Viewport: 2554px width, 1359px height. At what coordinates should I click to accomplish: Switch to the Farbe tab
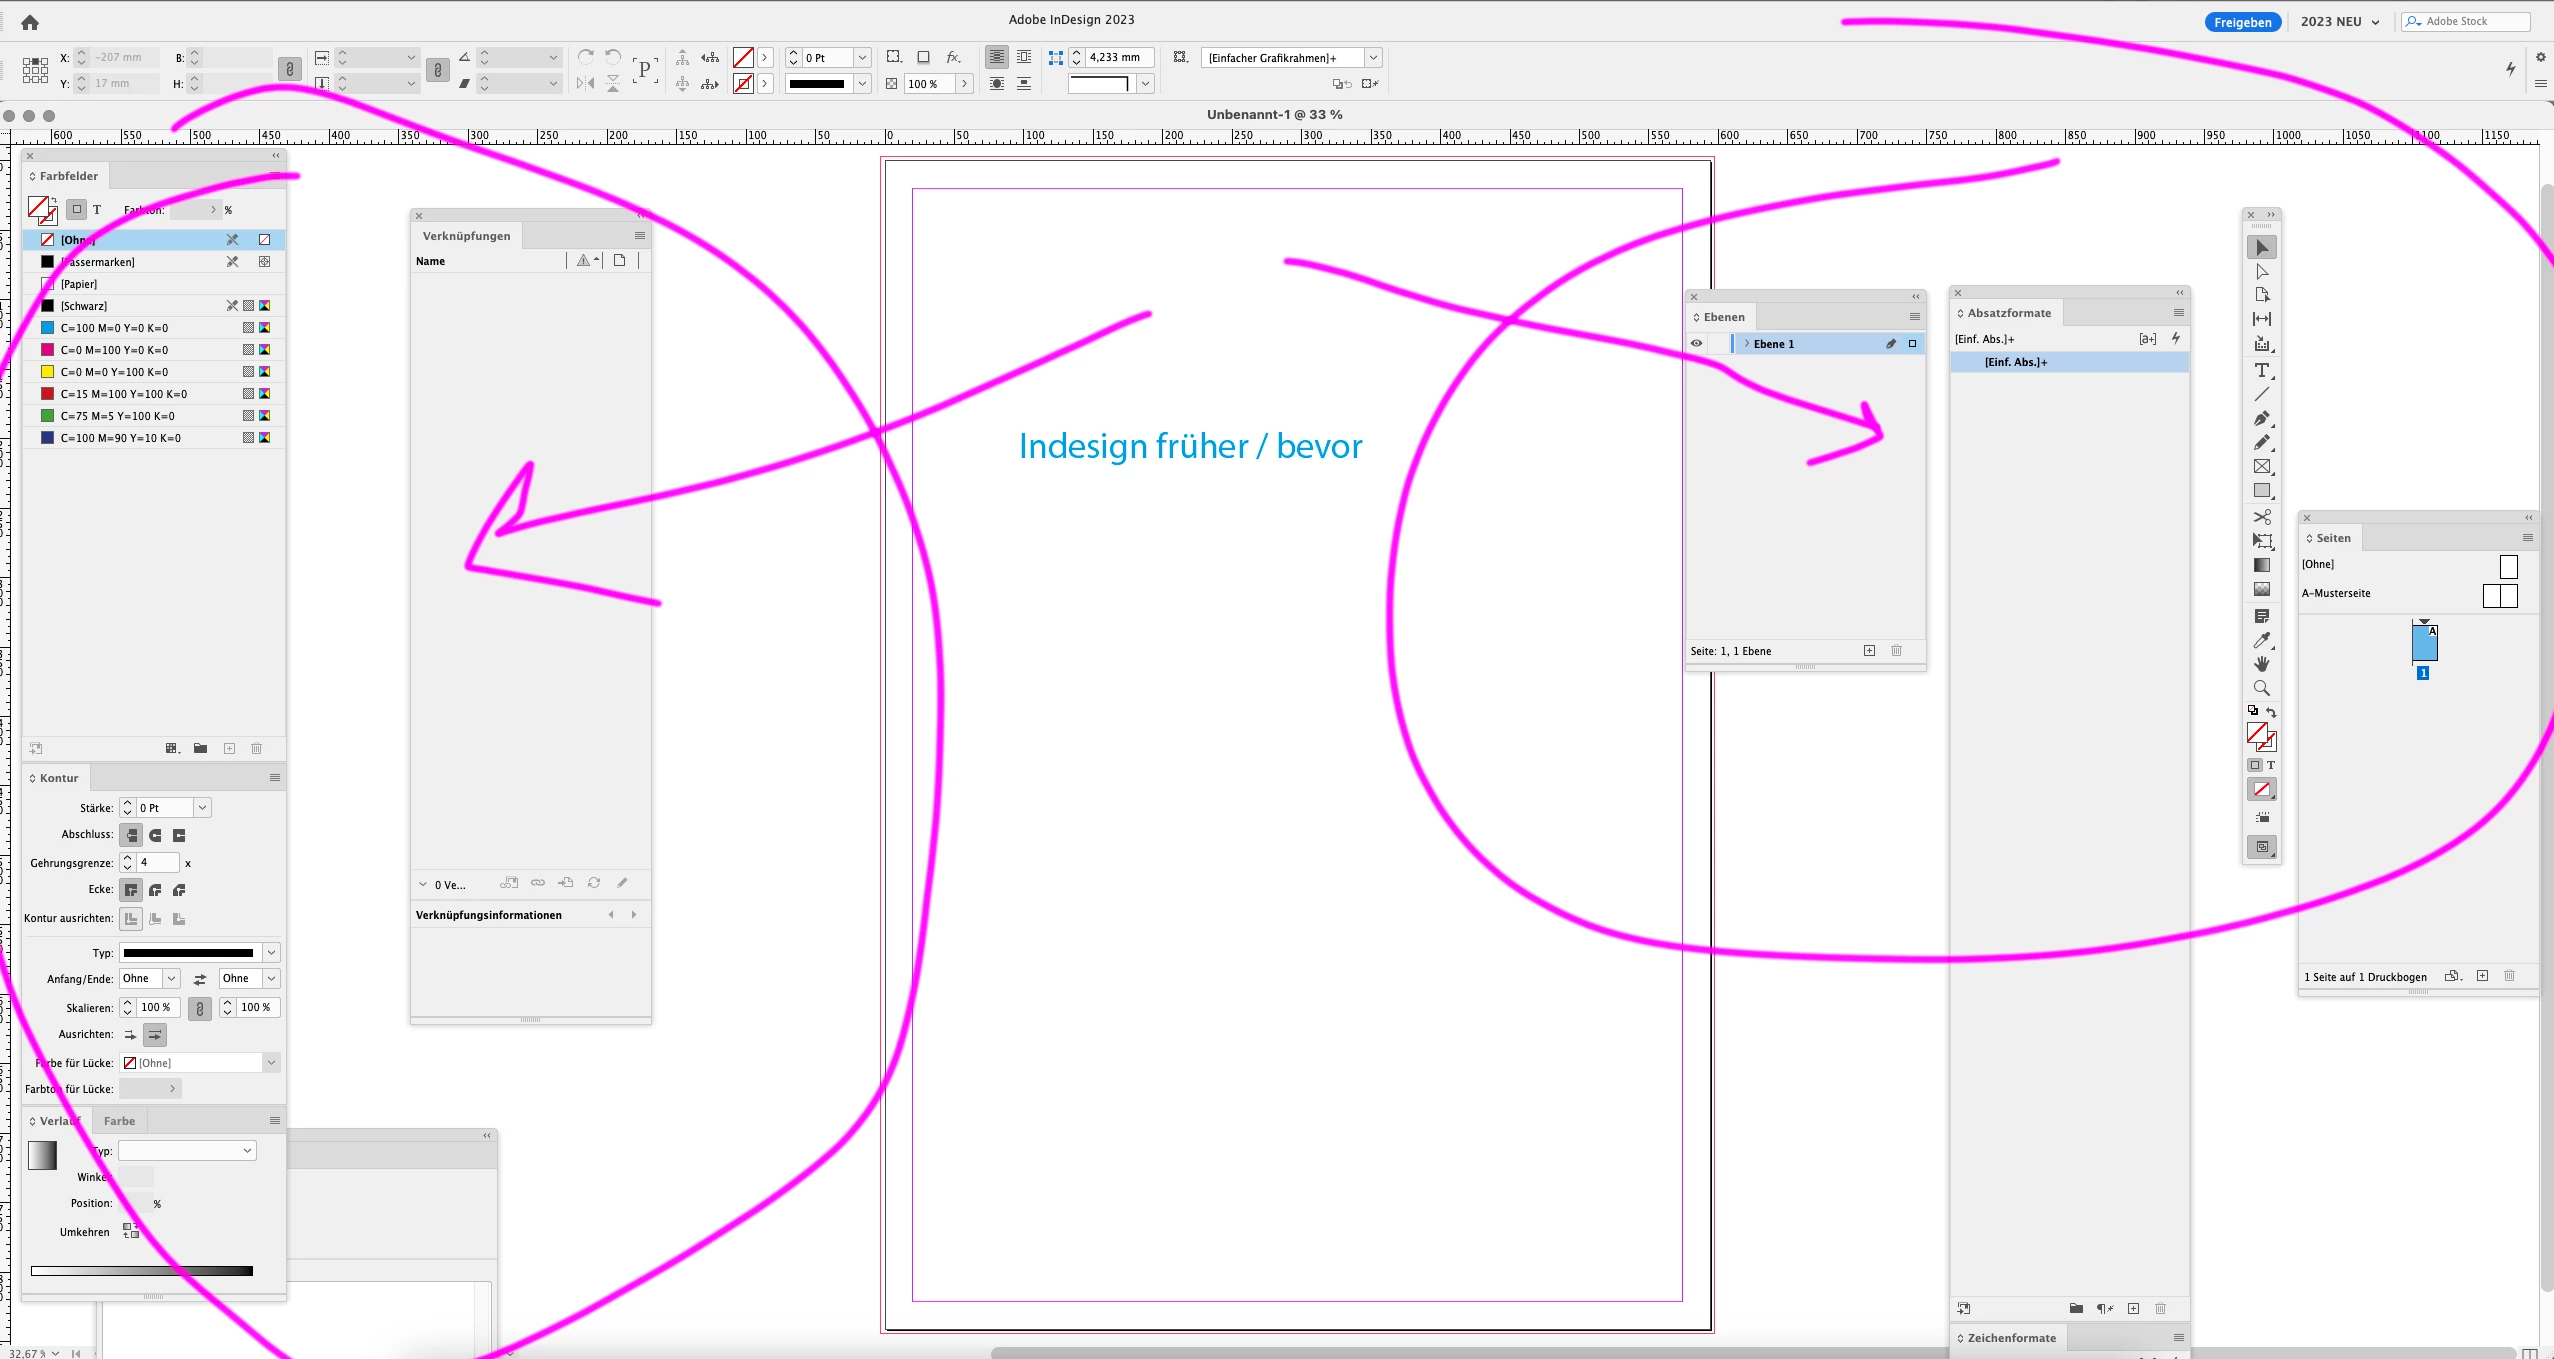pyautogui.click(x=119, y=1121)
